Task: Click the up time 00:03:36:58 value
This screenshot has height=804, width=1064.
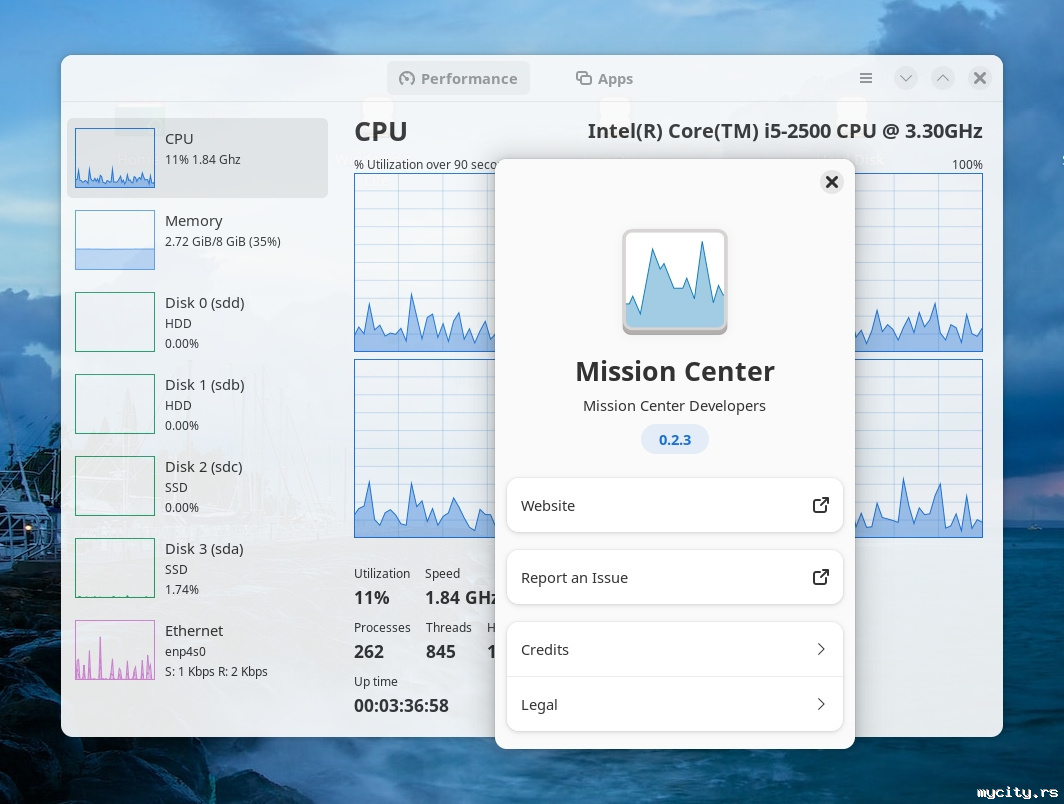Action: (401, 706)
